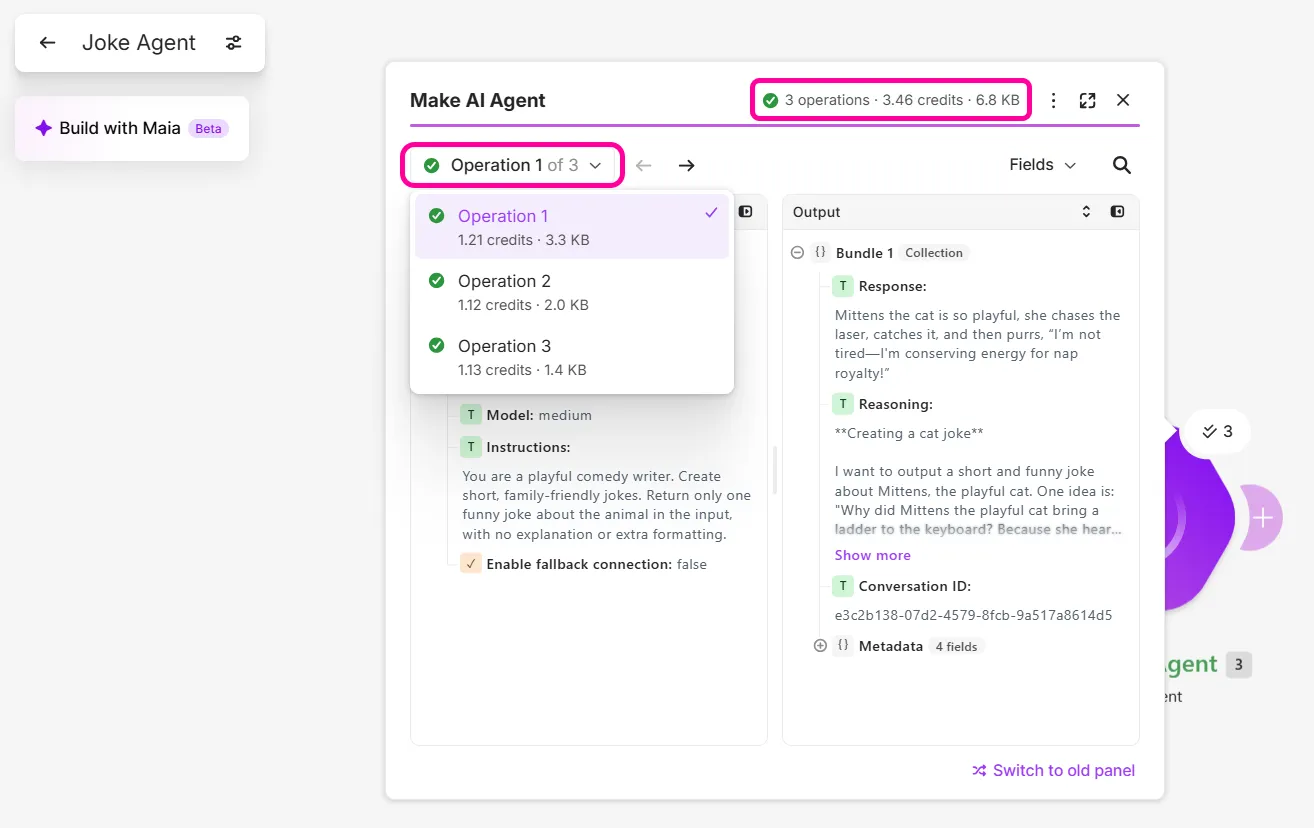Go to the next operation with right arrow

[686, 165]
